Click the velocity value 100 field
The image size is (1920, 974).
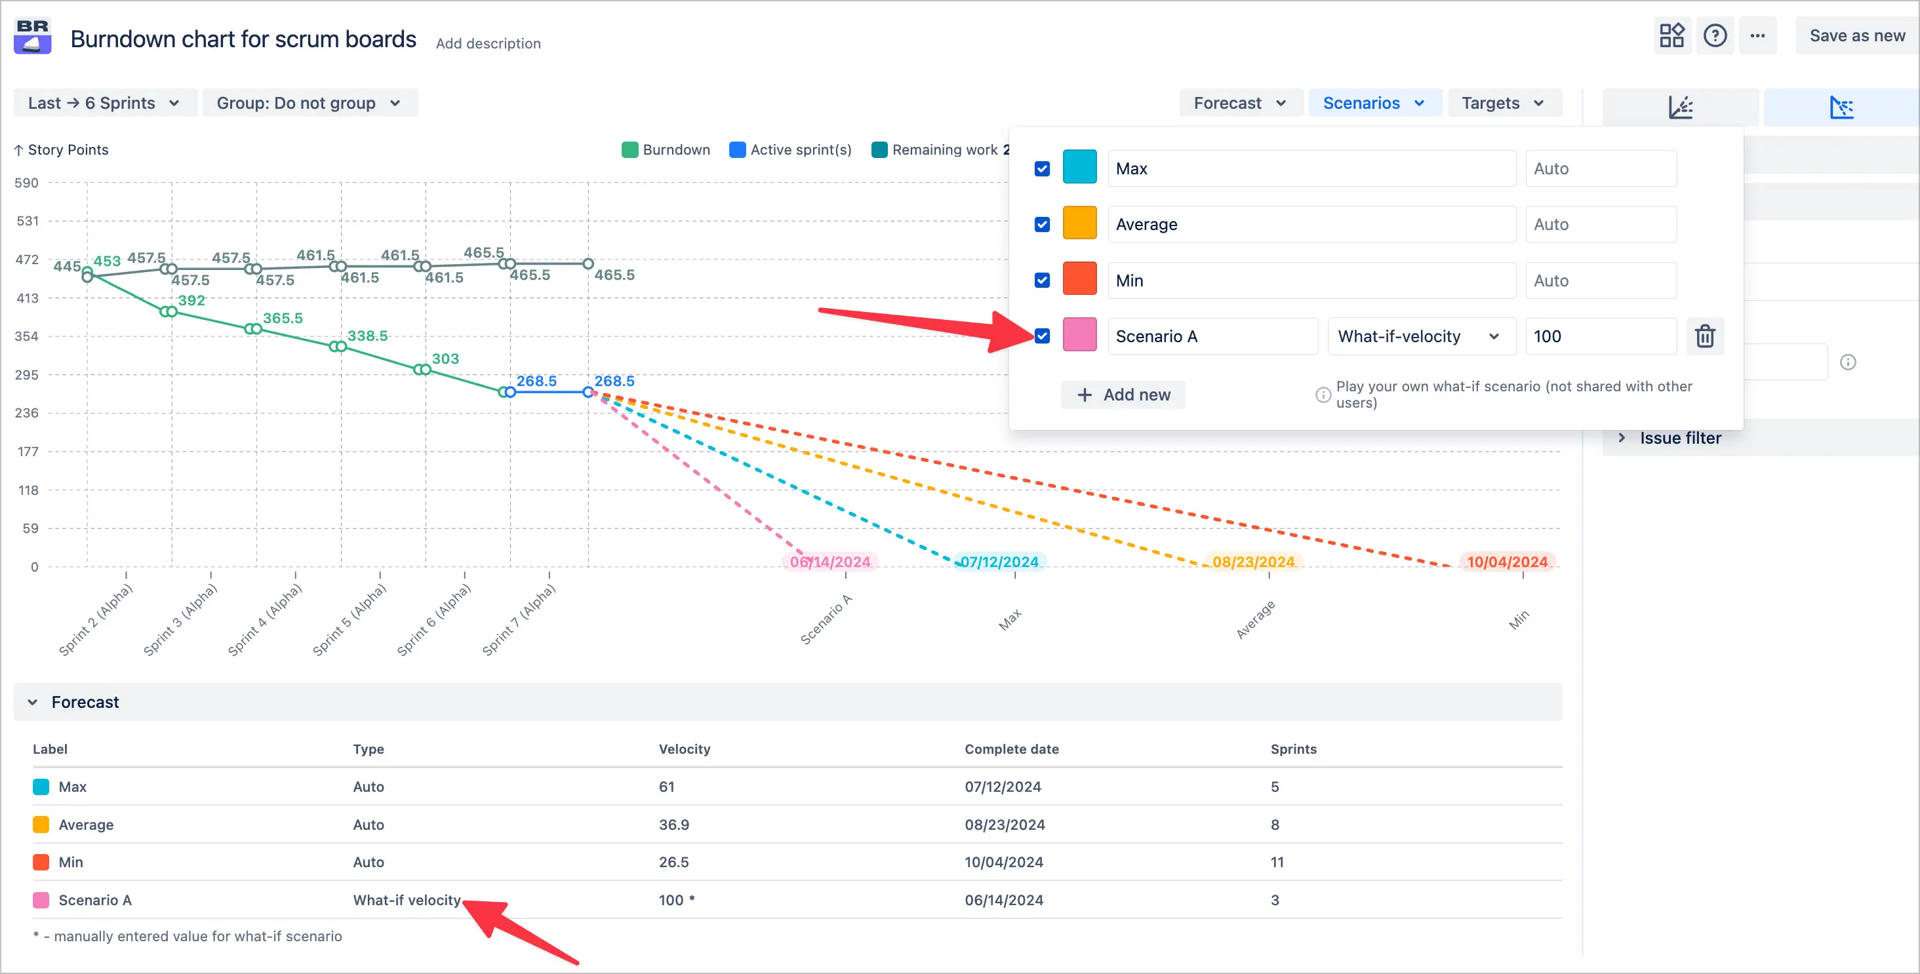click(x=1600, y=336)
